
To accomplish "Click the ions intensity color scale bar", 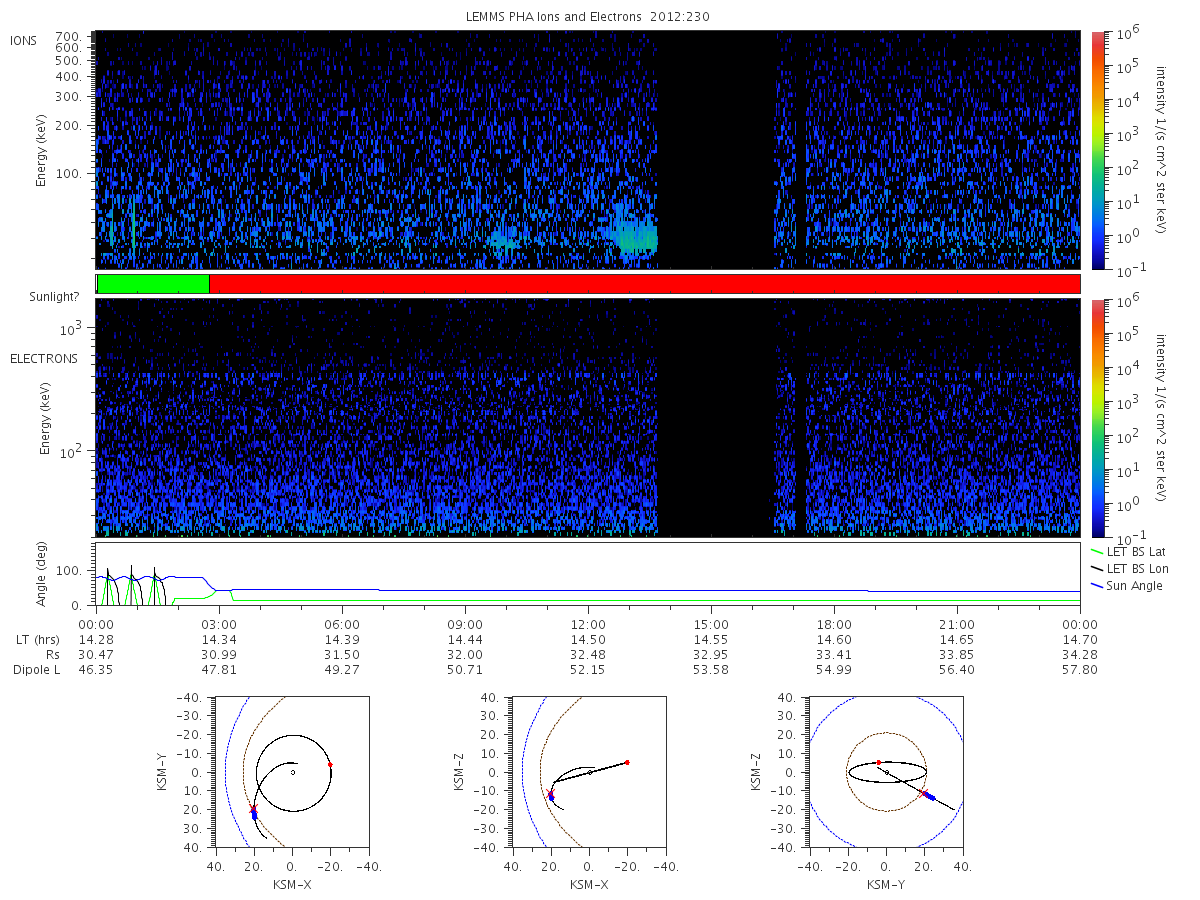I will click(1097, 150).
